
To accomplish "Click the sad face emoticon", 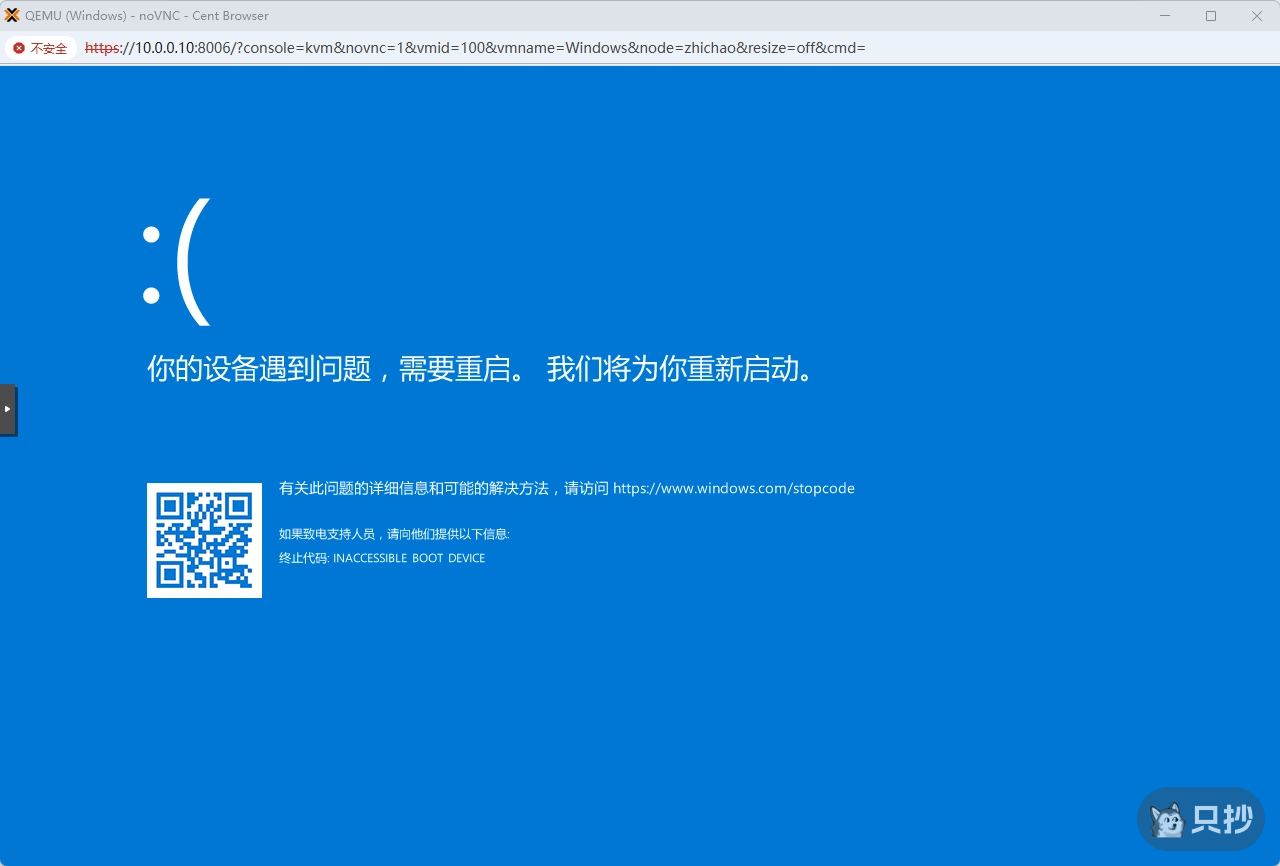I will point(177,263).
